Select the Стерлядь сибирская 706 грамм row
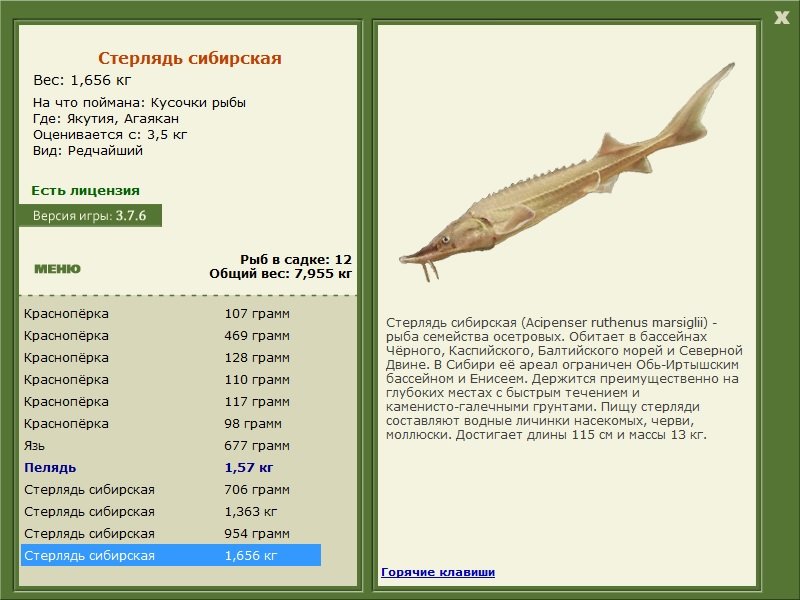This screenshot has width=800, height=600. click(x=171, y=489)
